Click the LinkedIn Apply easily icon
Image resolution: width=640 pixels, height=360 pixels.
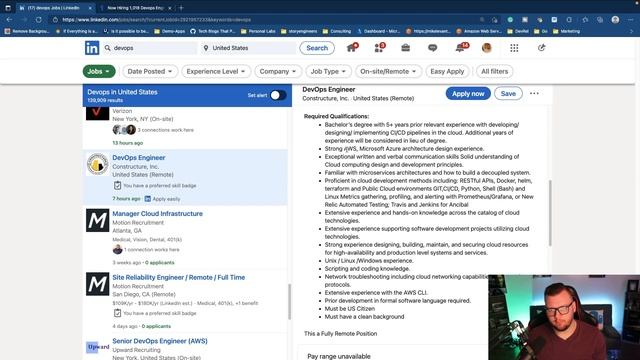(148, 199)
